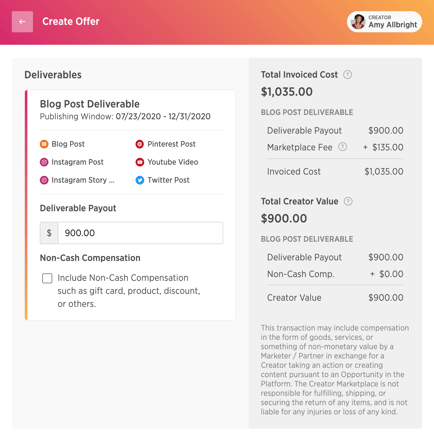The image size is (434, 438).
Task: Click Total Creator Value help icon
Action: (348, 201)
